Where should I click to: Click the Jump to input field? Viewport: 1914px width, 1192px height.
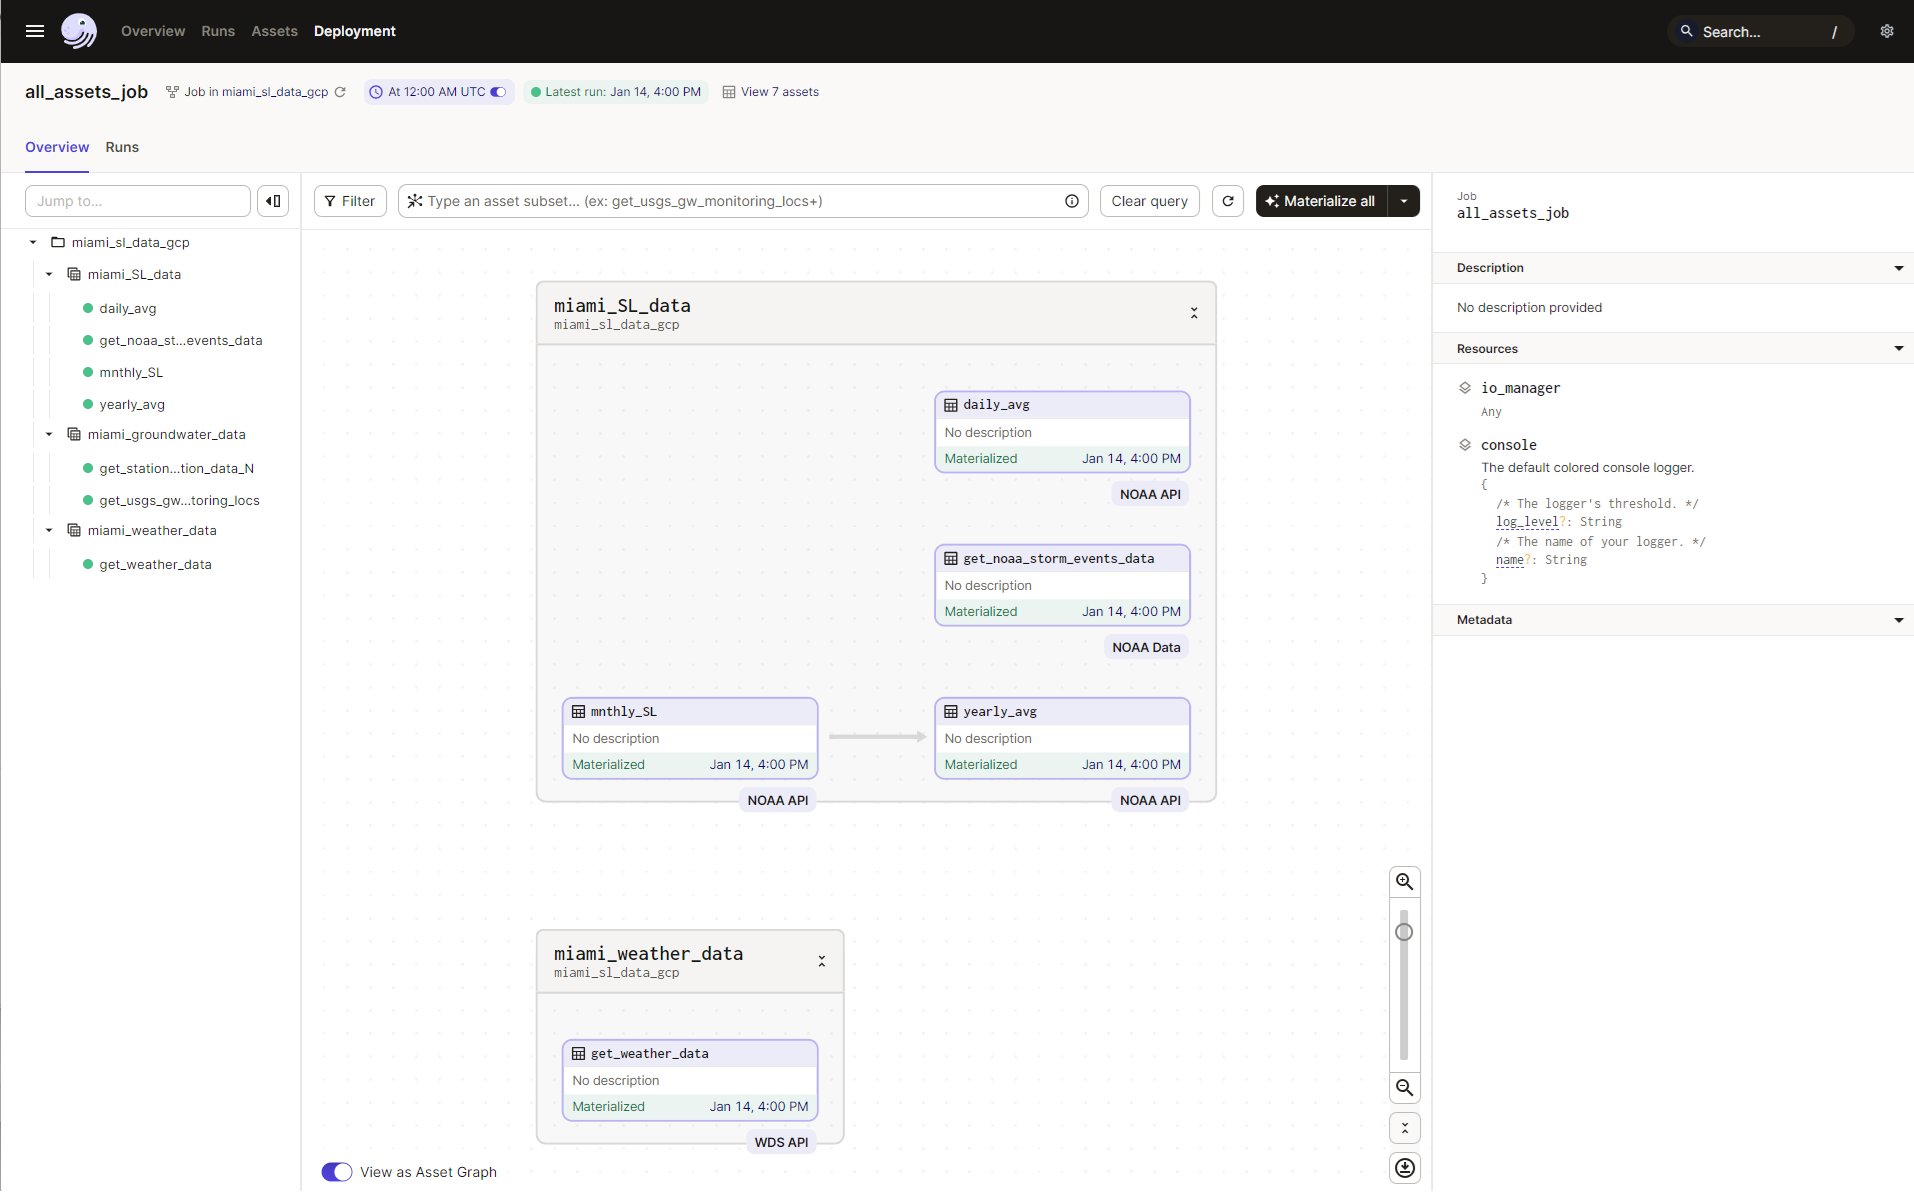pyautogui.click(x=138, y=201)
